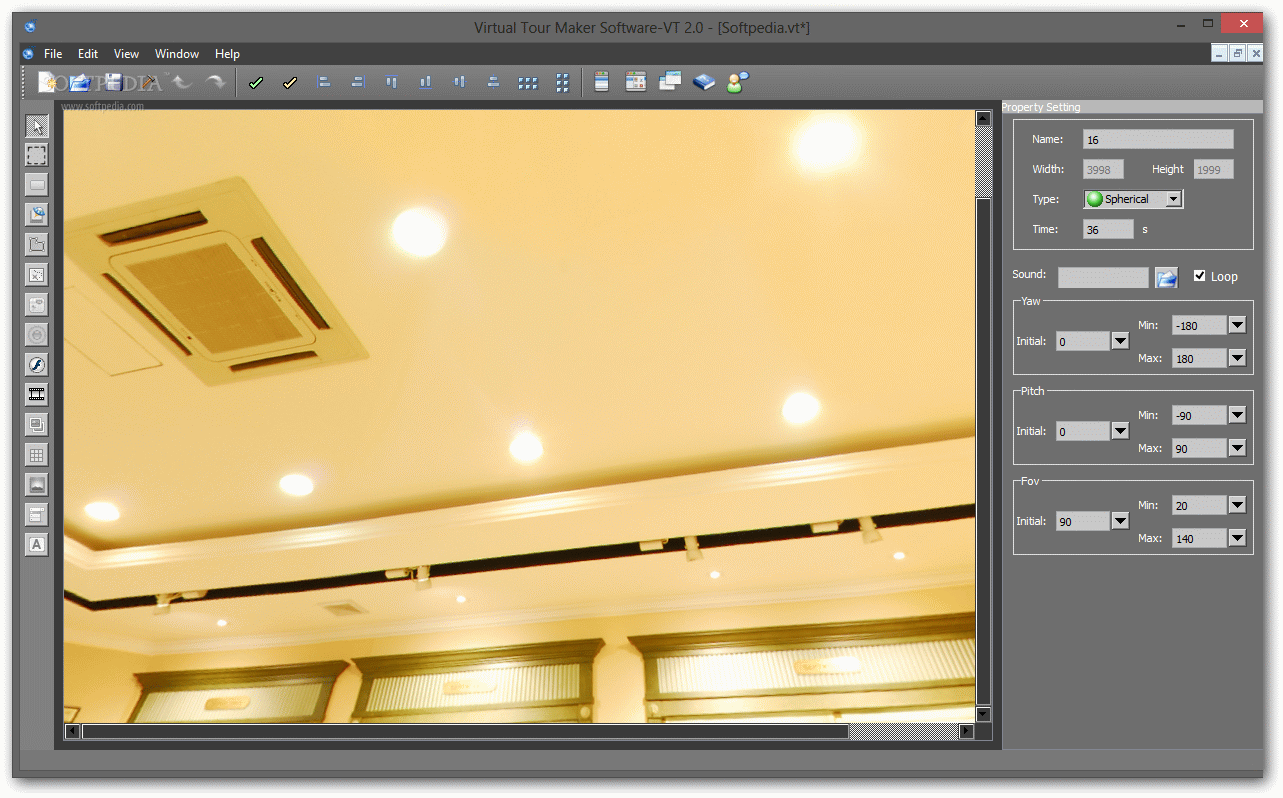Viewport: 1283px width, 798px height.
Task: Click the scroll-right arrow under panorama
Action: (x=966, y=731)
